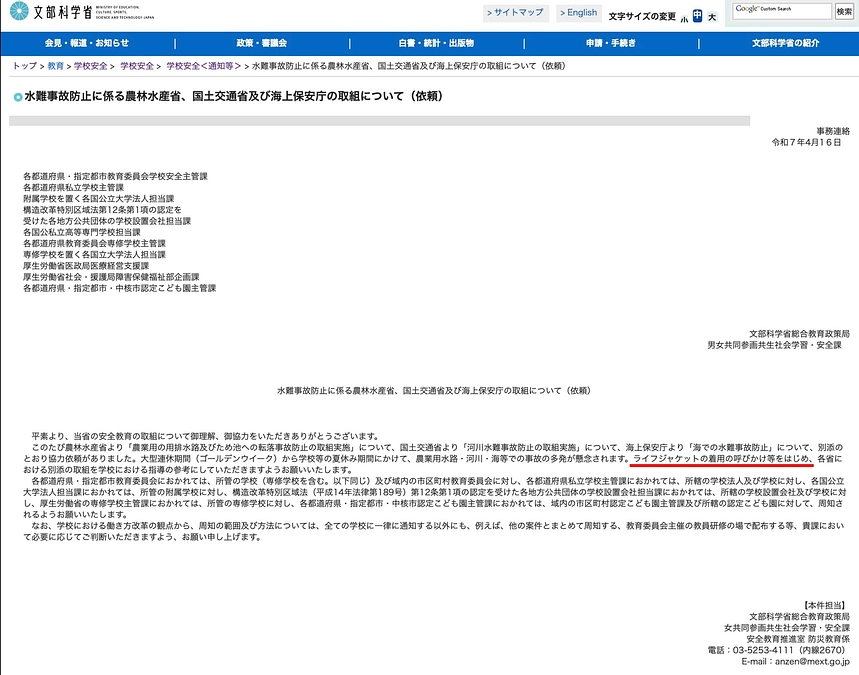This screenshot has width=859, height=675.
Task: Click the 検索 search button
Action: point(845,13)
